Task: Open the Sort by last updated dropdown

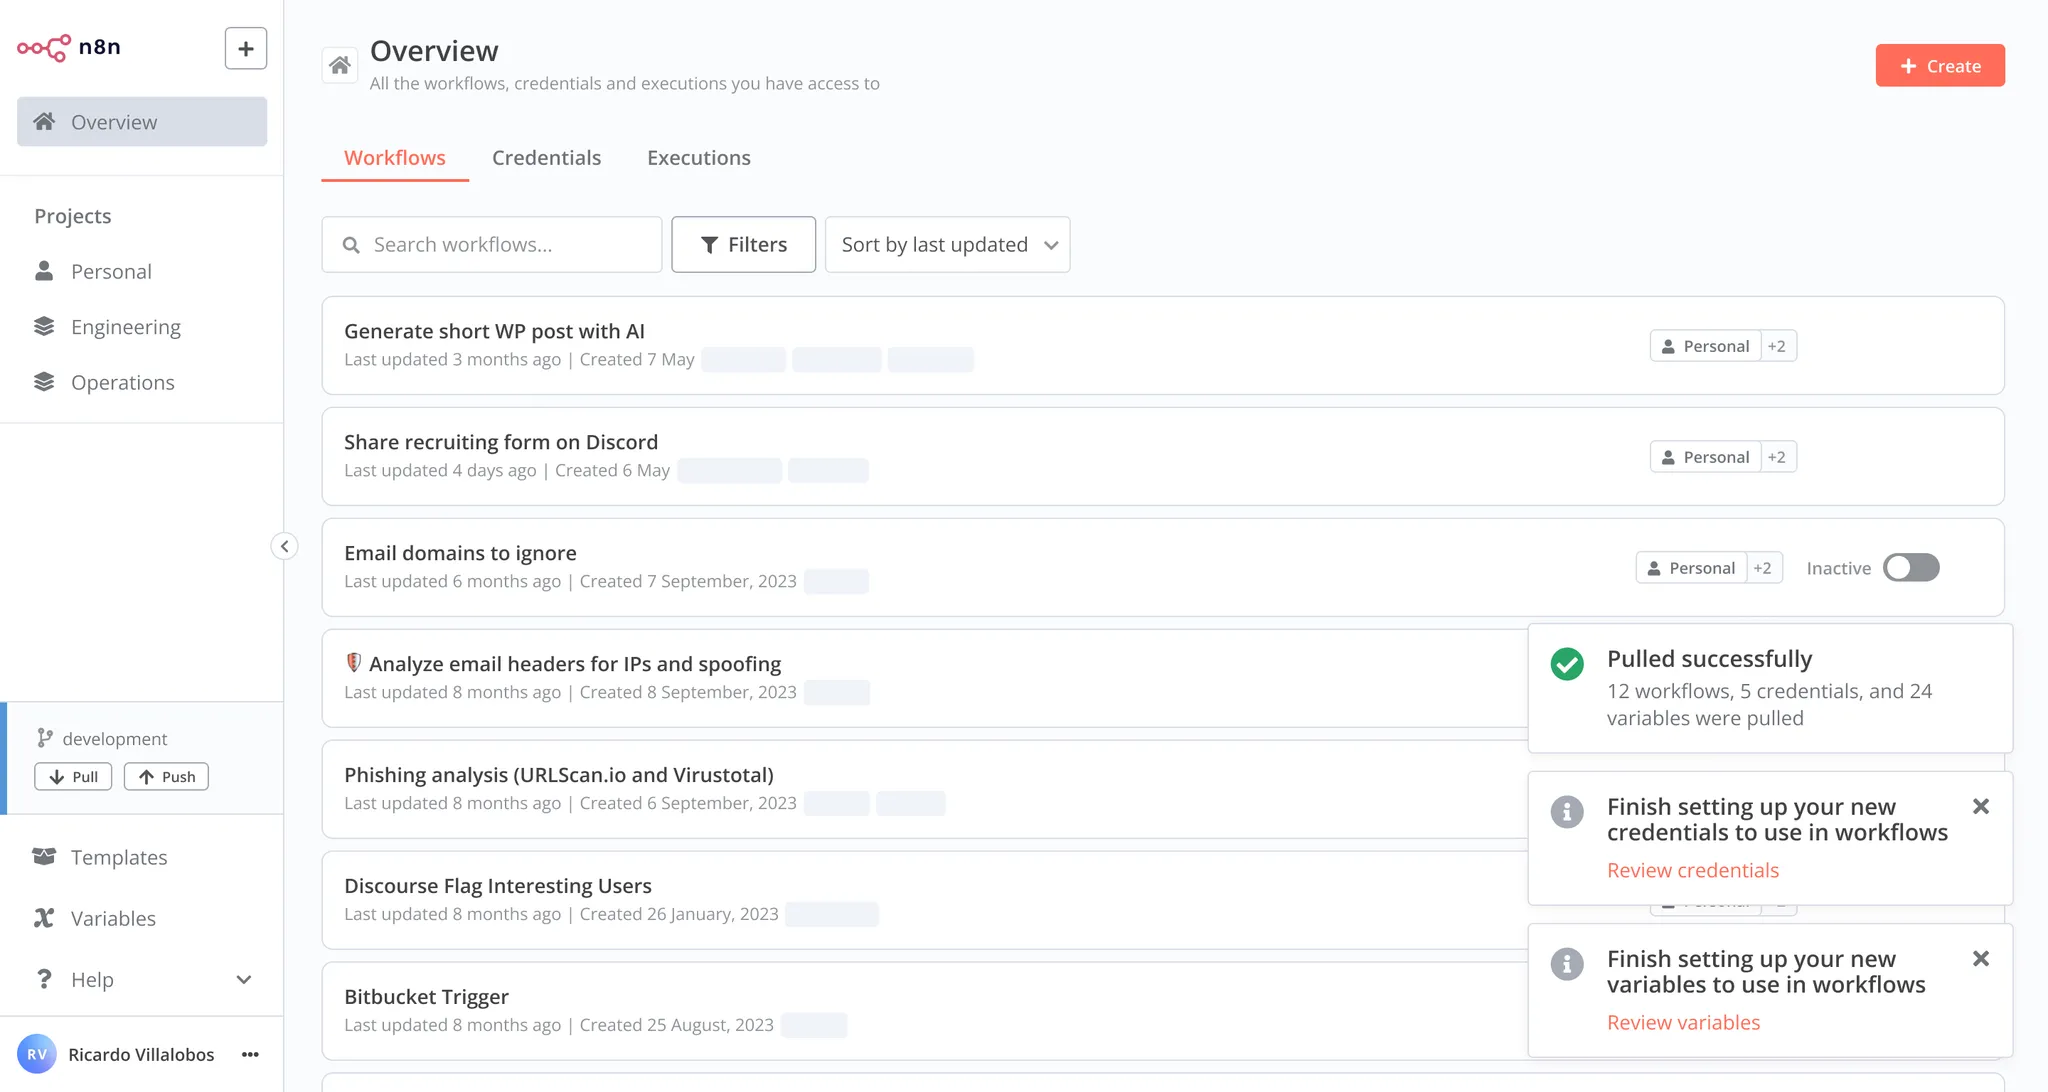Action: (946, 244)
